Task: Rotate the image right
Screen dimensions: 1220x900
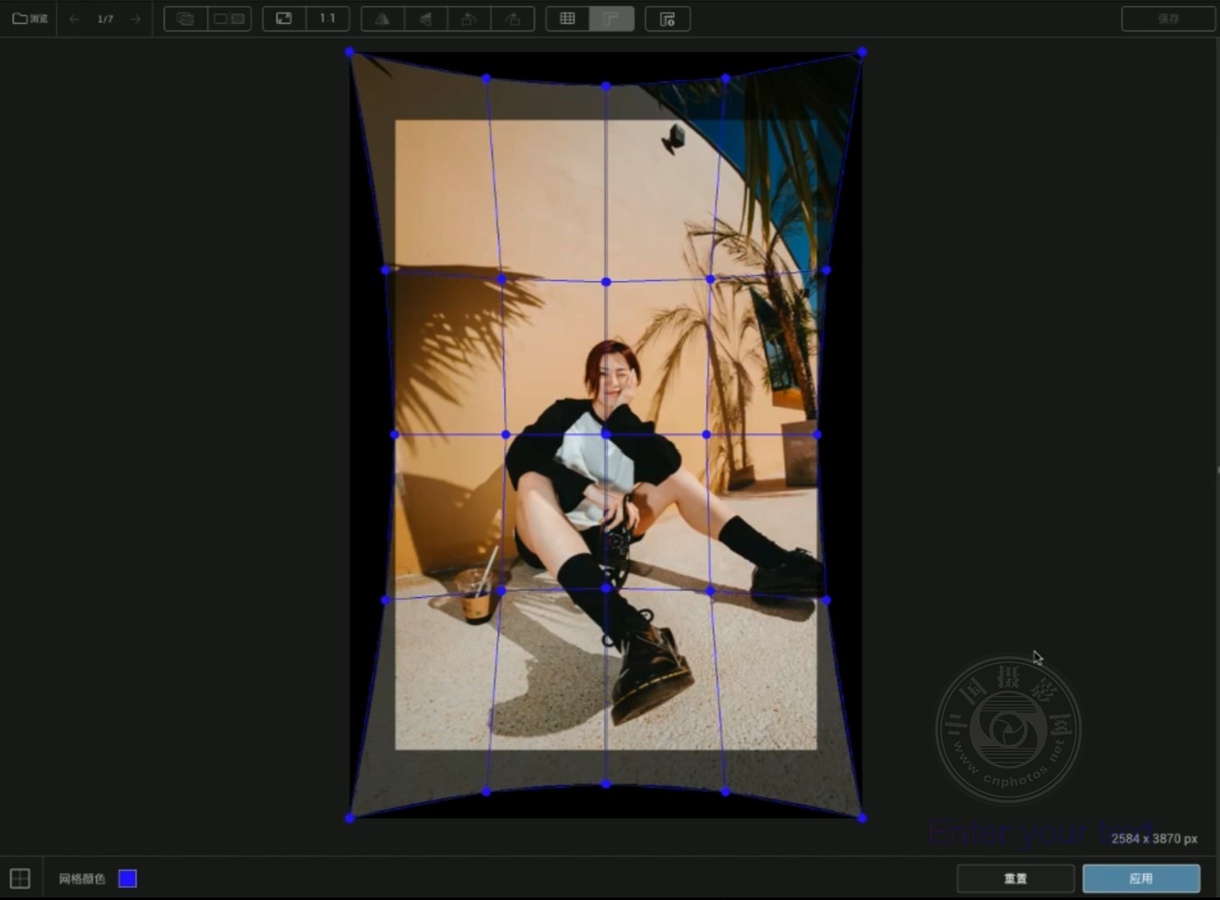Action: pyautogui.click(x=512, y=19)
